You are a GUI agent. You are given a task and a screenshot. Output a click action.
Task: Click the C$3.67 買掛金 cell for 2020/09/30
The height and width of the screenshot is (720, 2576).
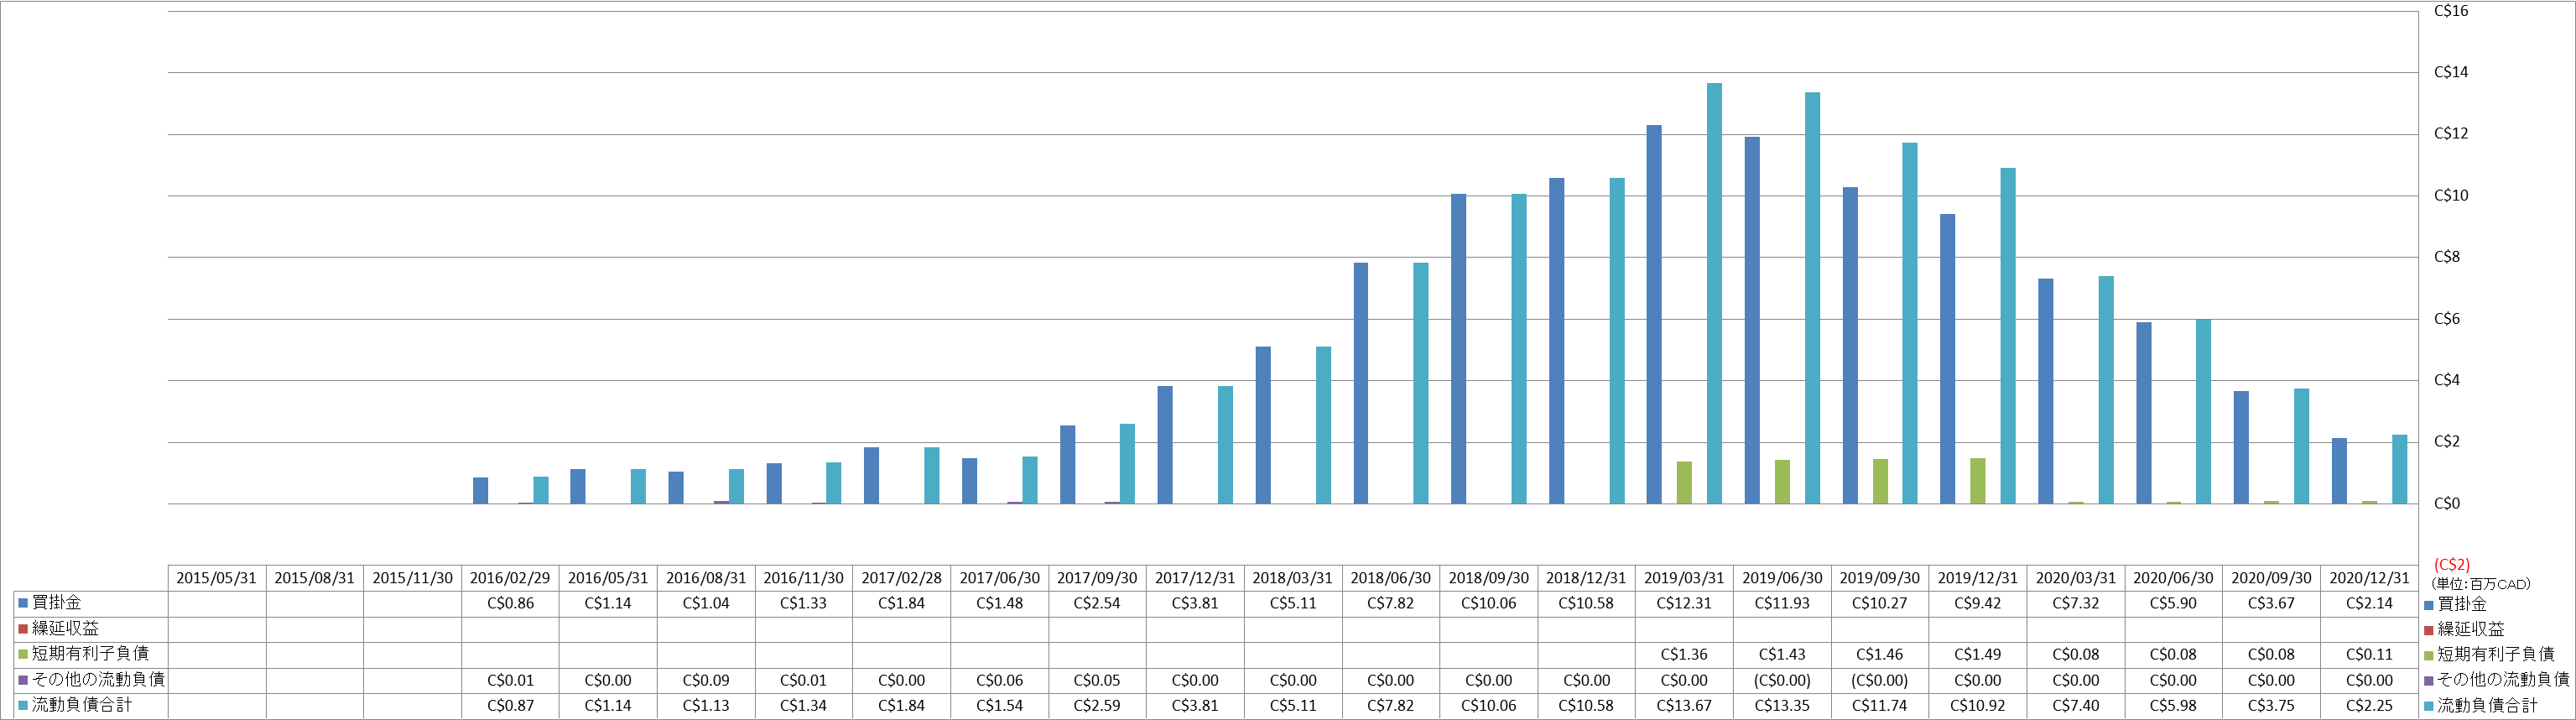[x=2271, y=603]
